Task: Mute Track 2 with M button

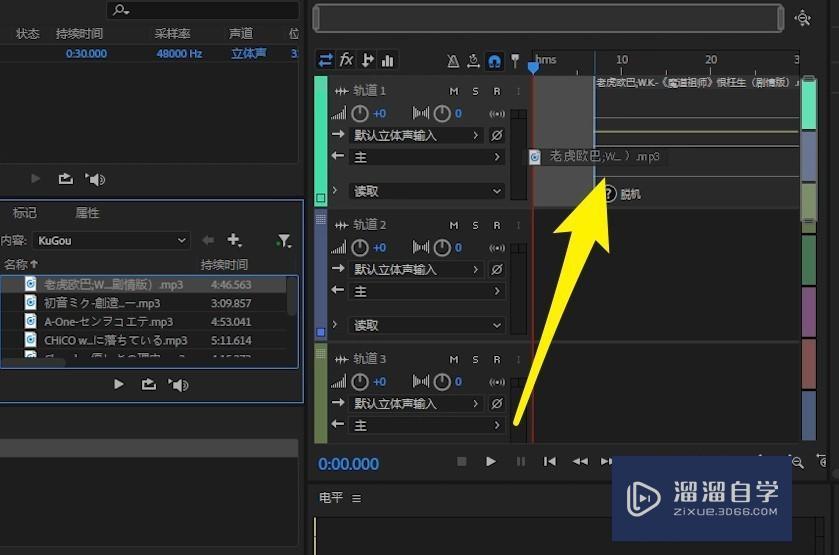Action: [x=454, y=225]
